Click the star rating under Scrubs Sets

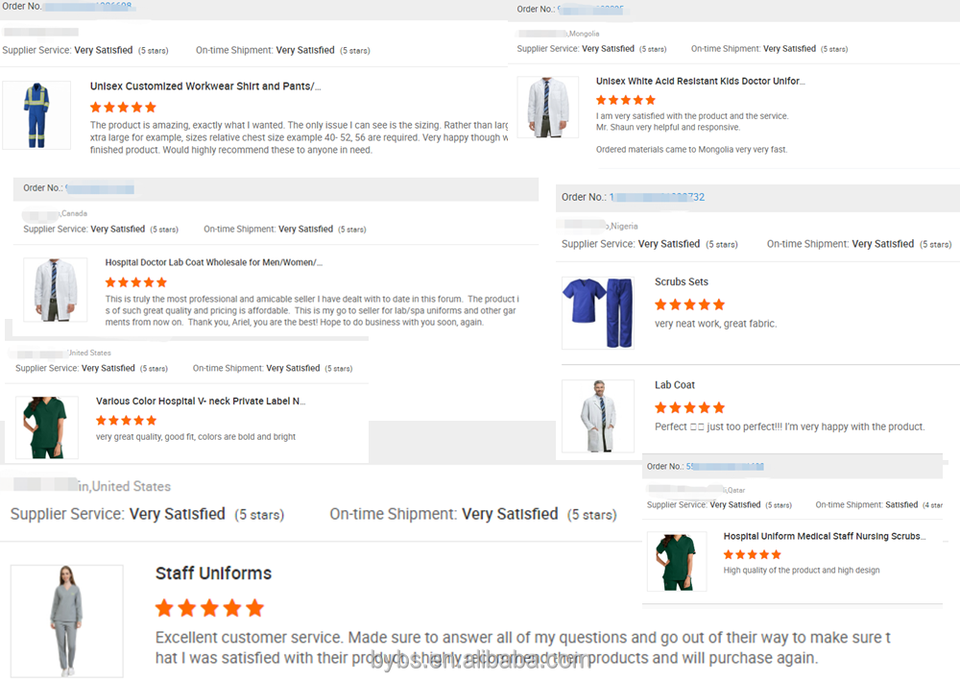[689, 304]
